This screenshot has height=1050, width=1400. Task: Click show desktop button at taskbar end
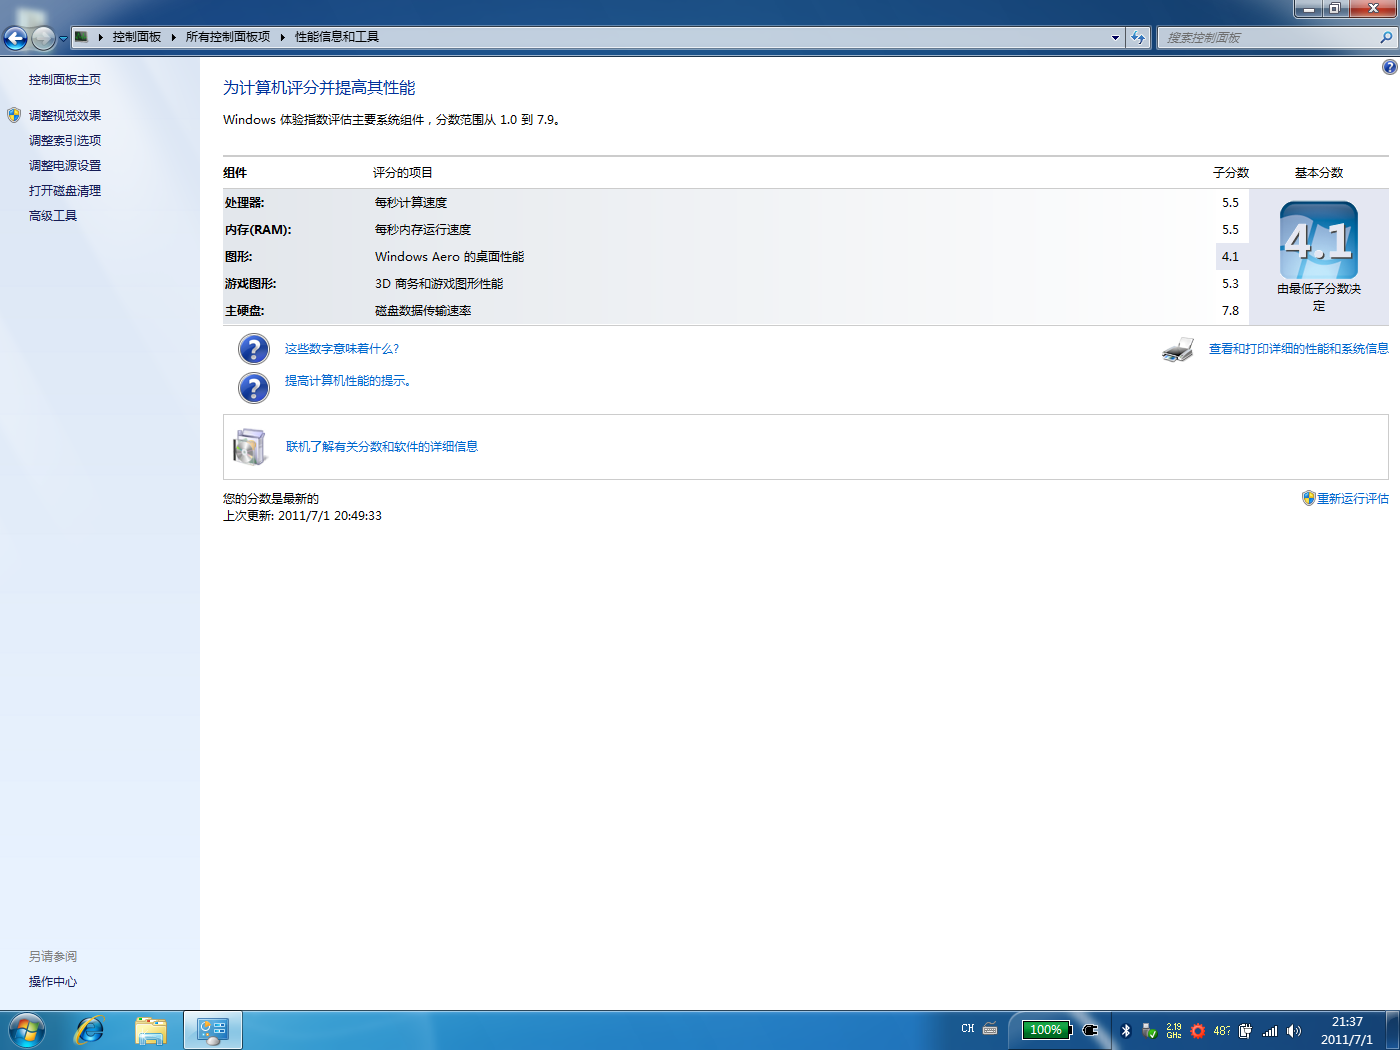click(1392, 1030)
